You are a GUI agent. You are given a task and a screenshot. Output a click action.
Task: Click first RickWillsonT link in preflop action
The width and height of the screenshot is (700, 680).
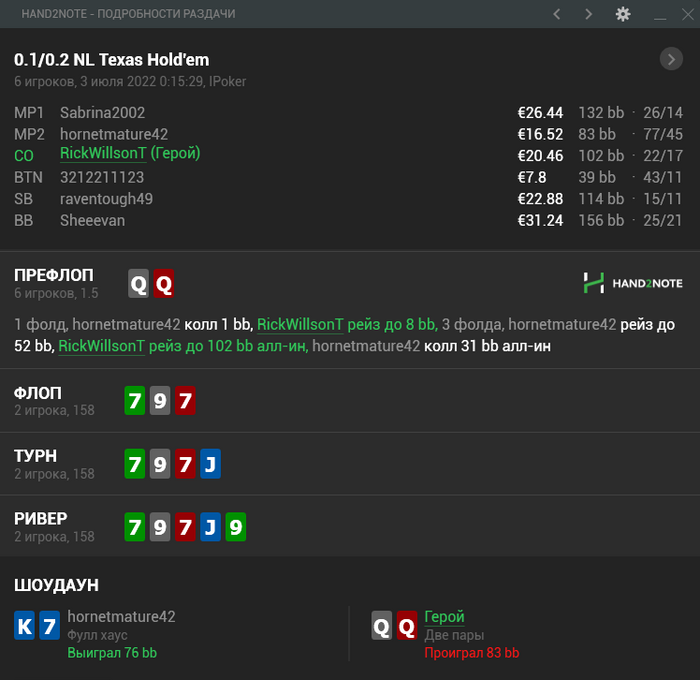pos(300,325)
